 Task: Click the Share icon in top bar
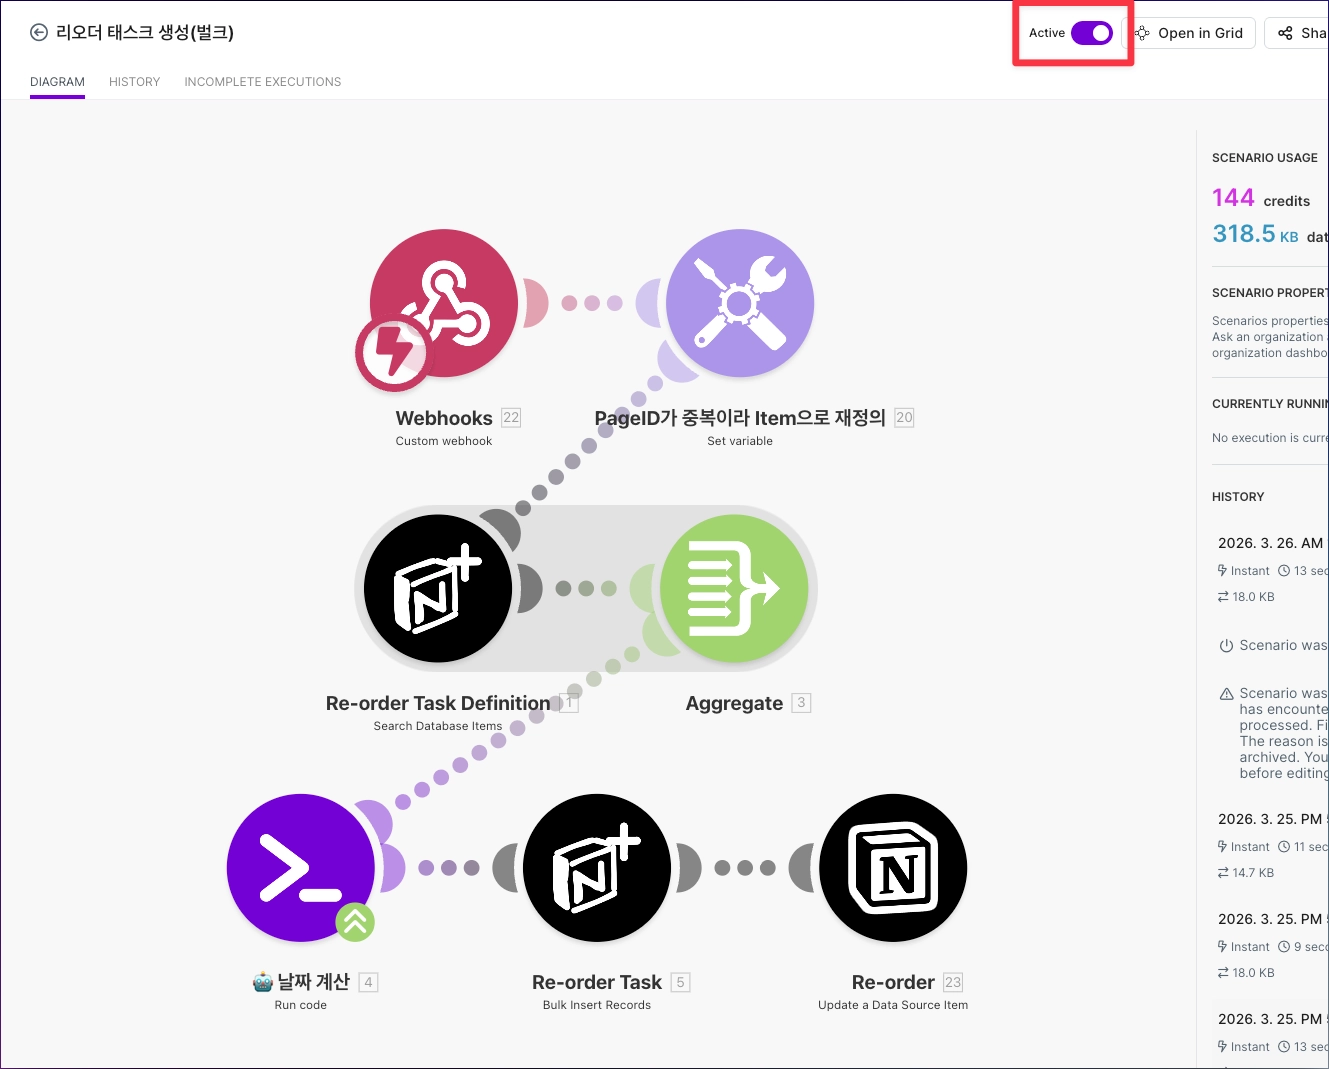coord(1285,33)
